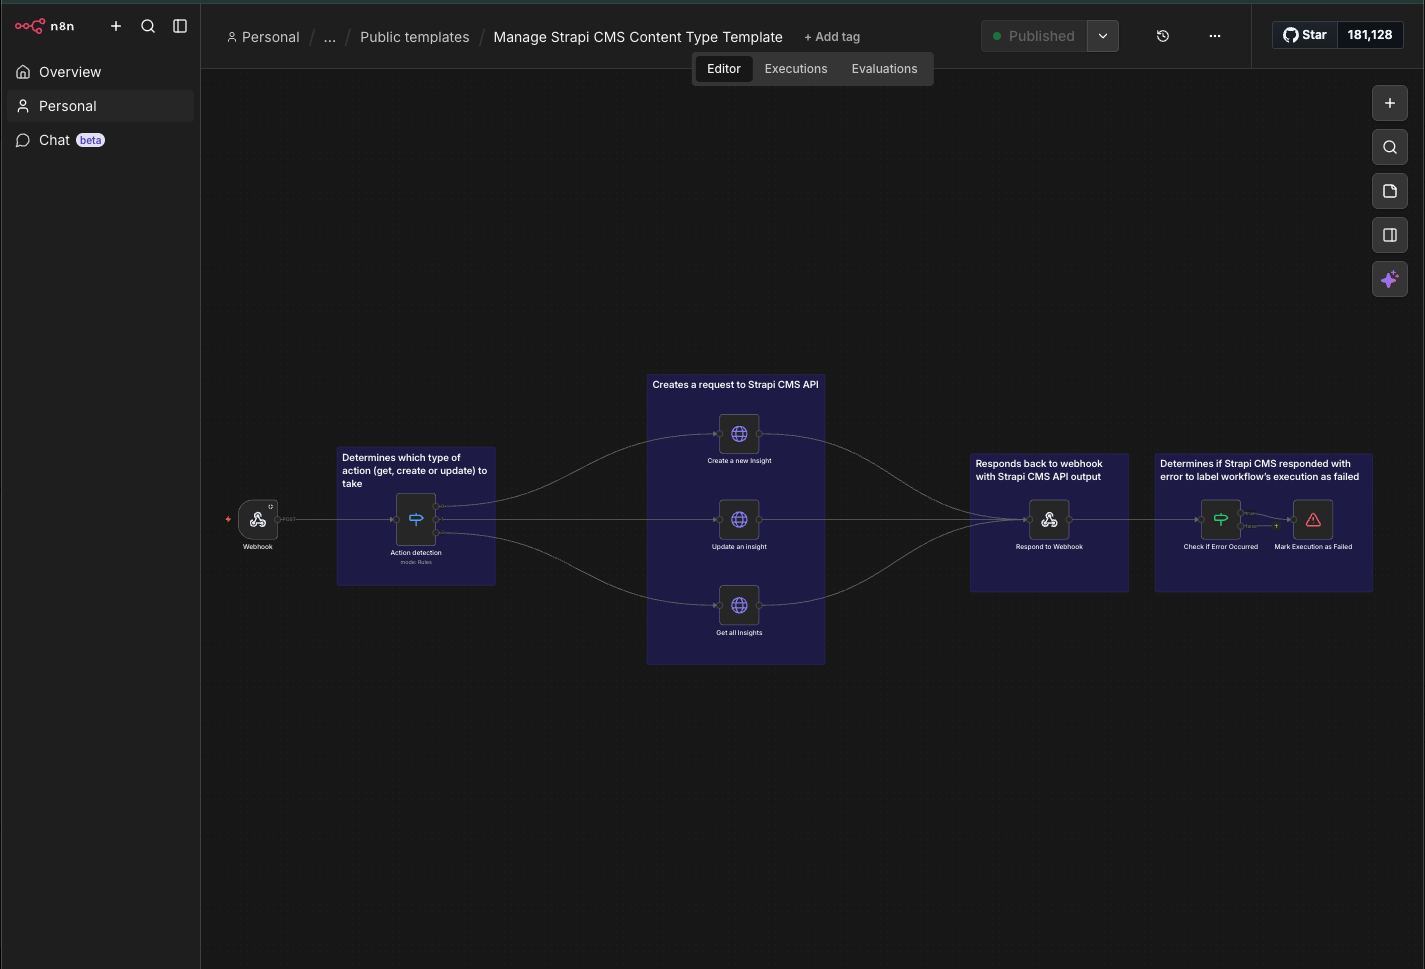Open Public templates breadcrumb
Image resolution: width=1425 pixels, height=969 pixels.
point(414,37)
